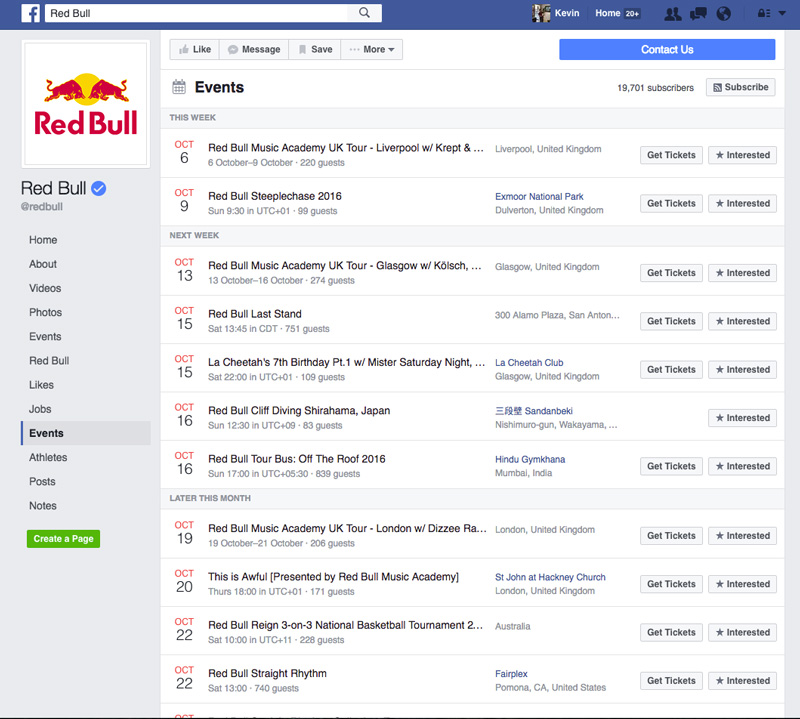
Task: Open the St John at Hackney Church link
Action: click(550, 577)
